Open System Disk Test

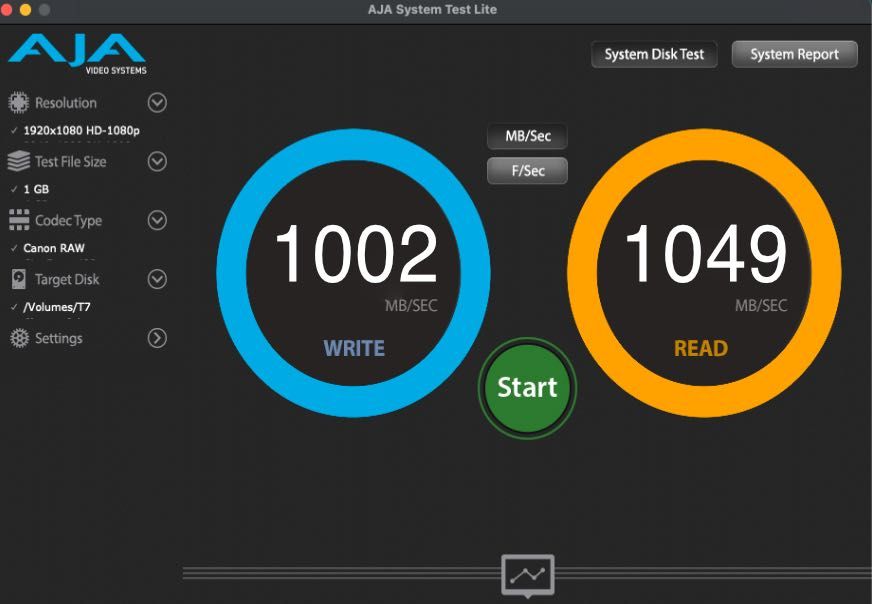coord(654,55)
